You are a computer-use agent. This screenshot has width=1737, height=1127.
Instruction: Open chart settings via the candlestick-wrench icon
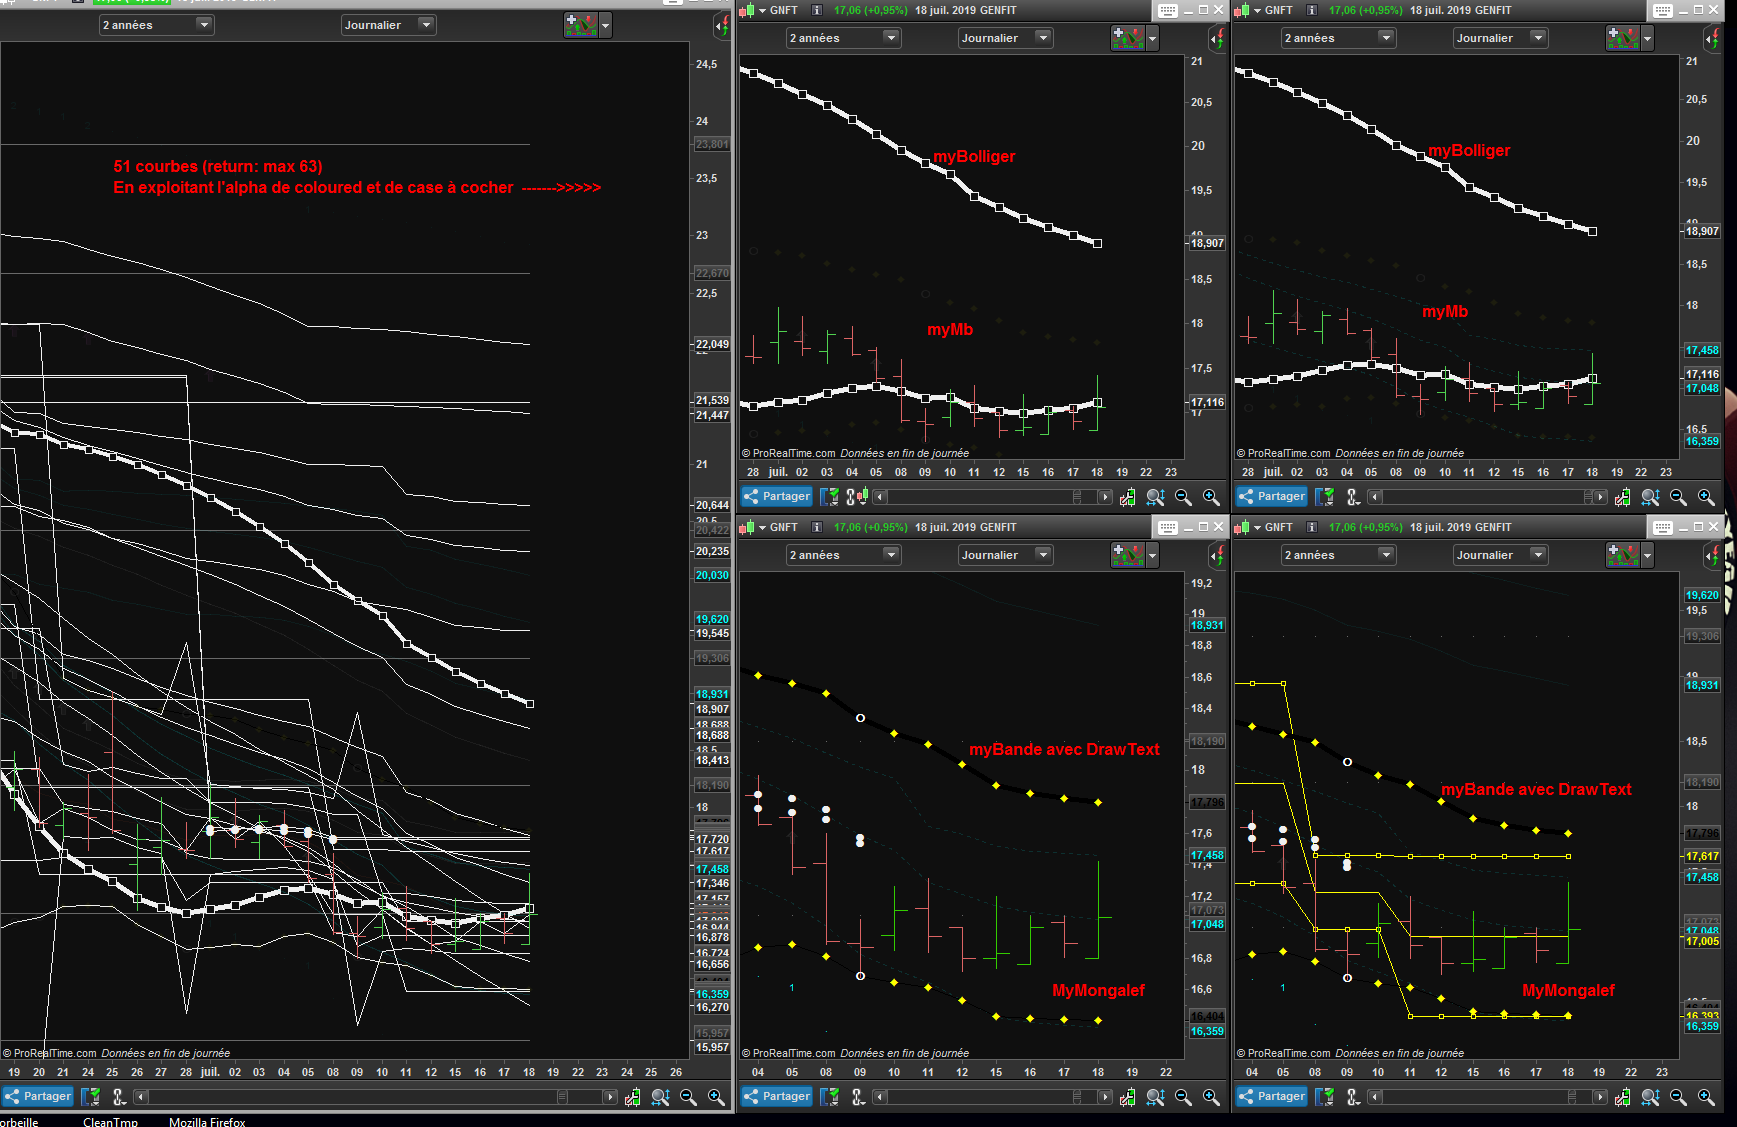click(1128, 497)
